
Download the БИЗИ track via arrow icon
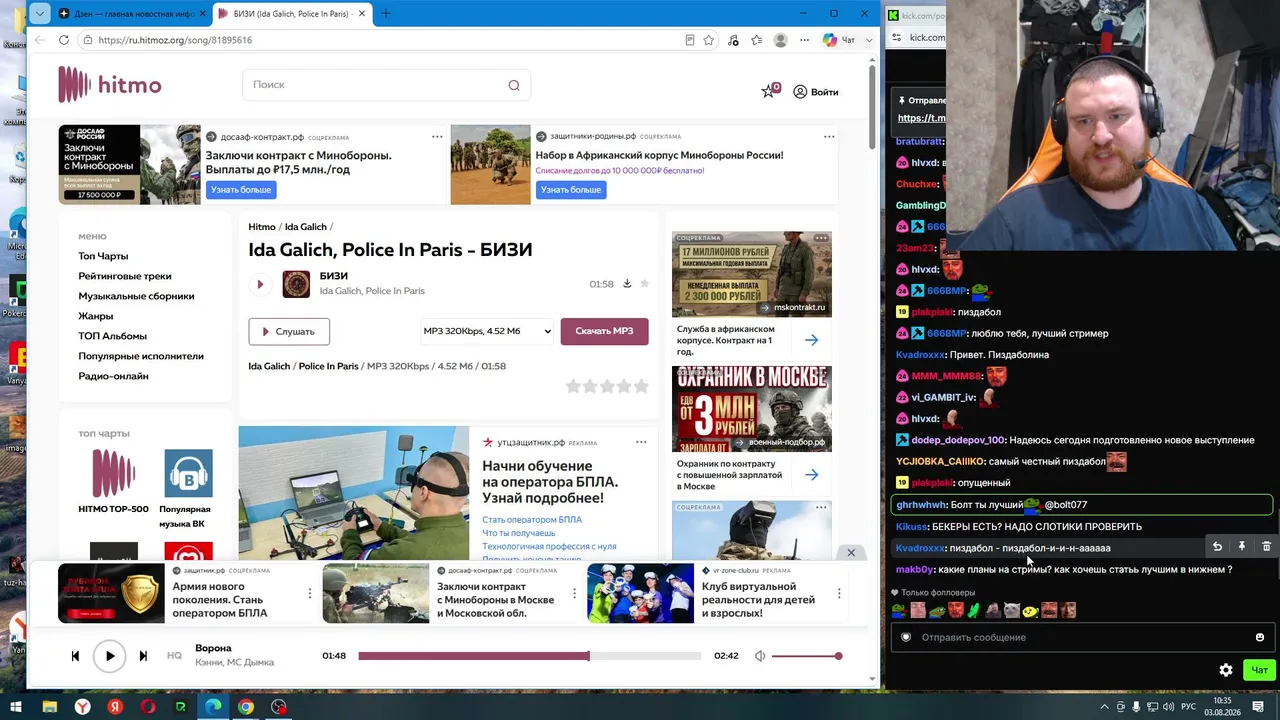click(x=627, y=284)
